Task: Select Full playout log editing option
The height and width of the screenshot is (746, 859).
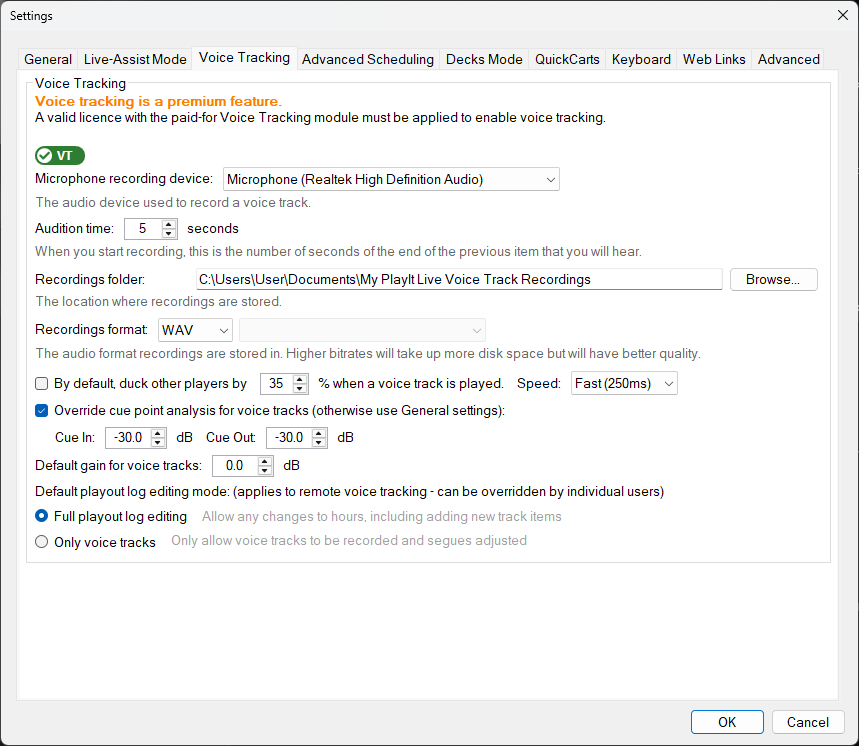Action: pyautogui.click(x=42, y=516)
